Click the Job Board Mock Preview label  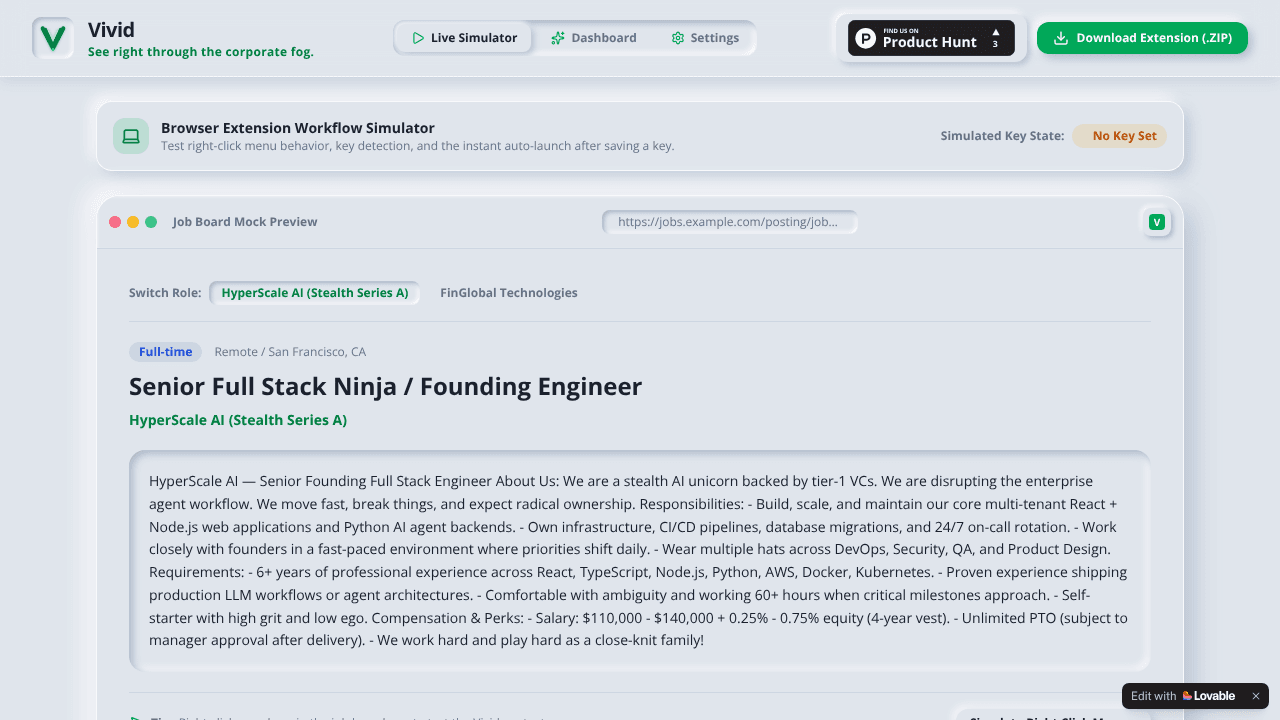click(245, 222)
